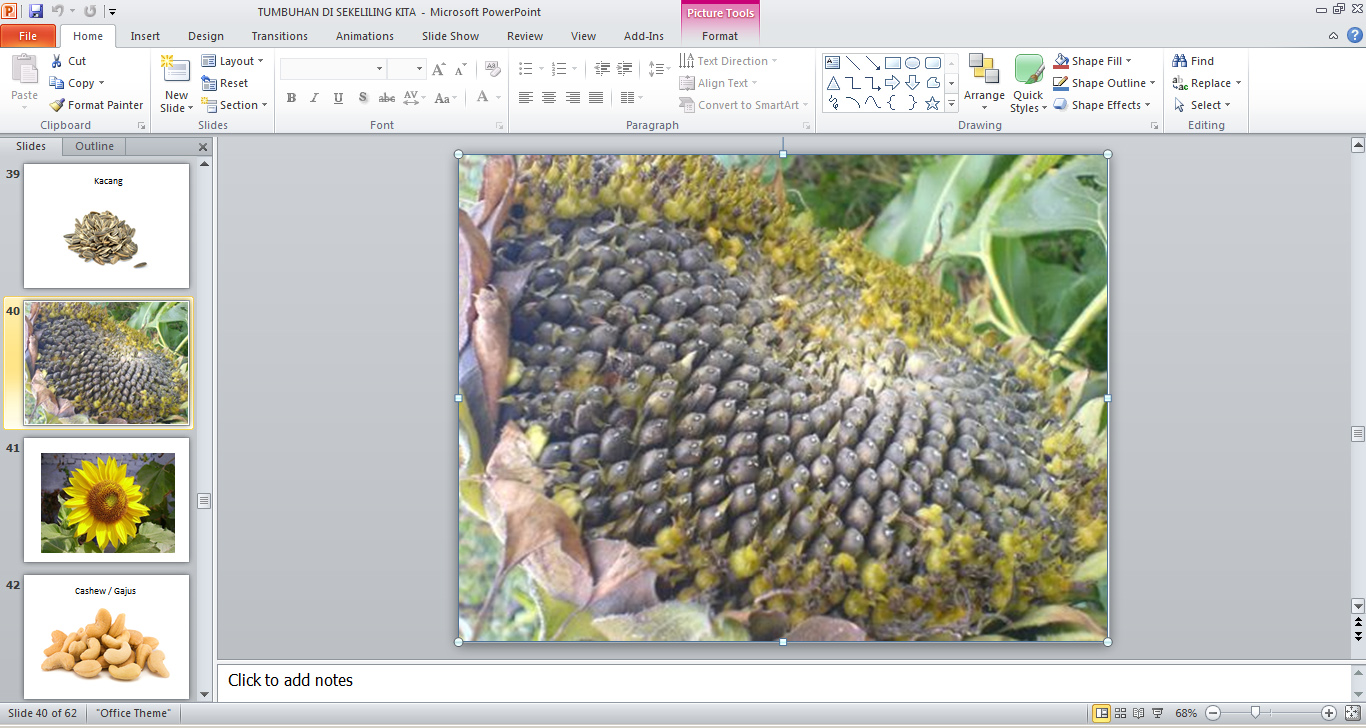
Task: Close the slides thumbnail pane
Action: click(203, 147)
